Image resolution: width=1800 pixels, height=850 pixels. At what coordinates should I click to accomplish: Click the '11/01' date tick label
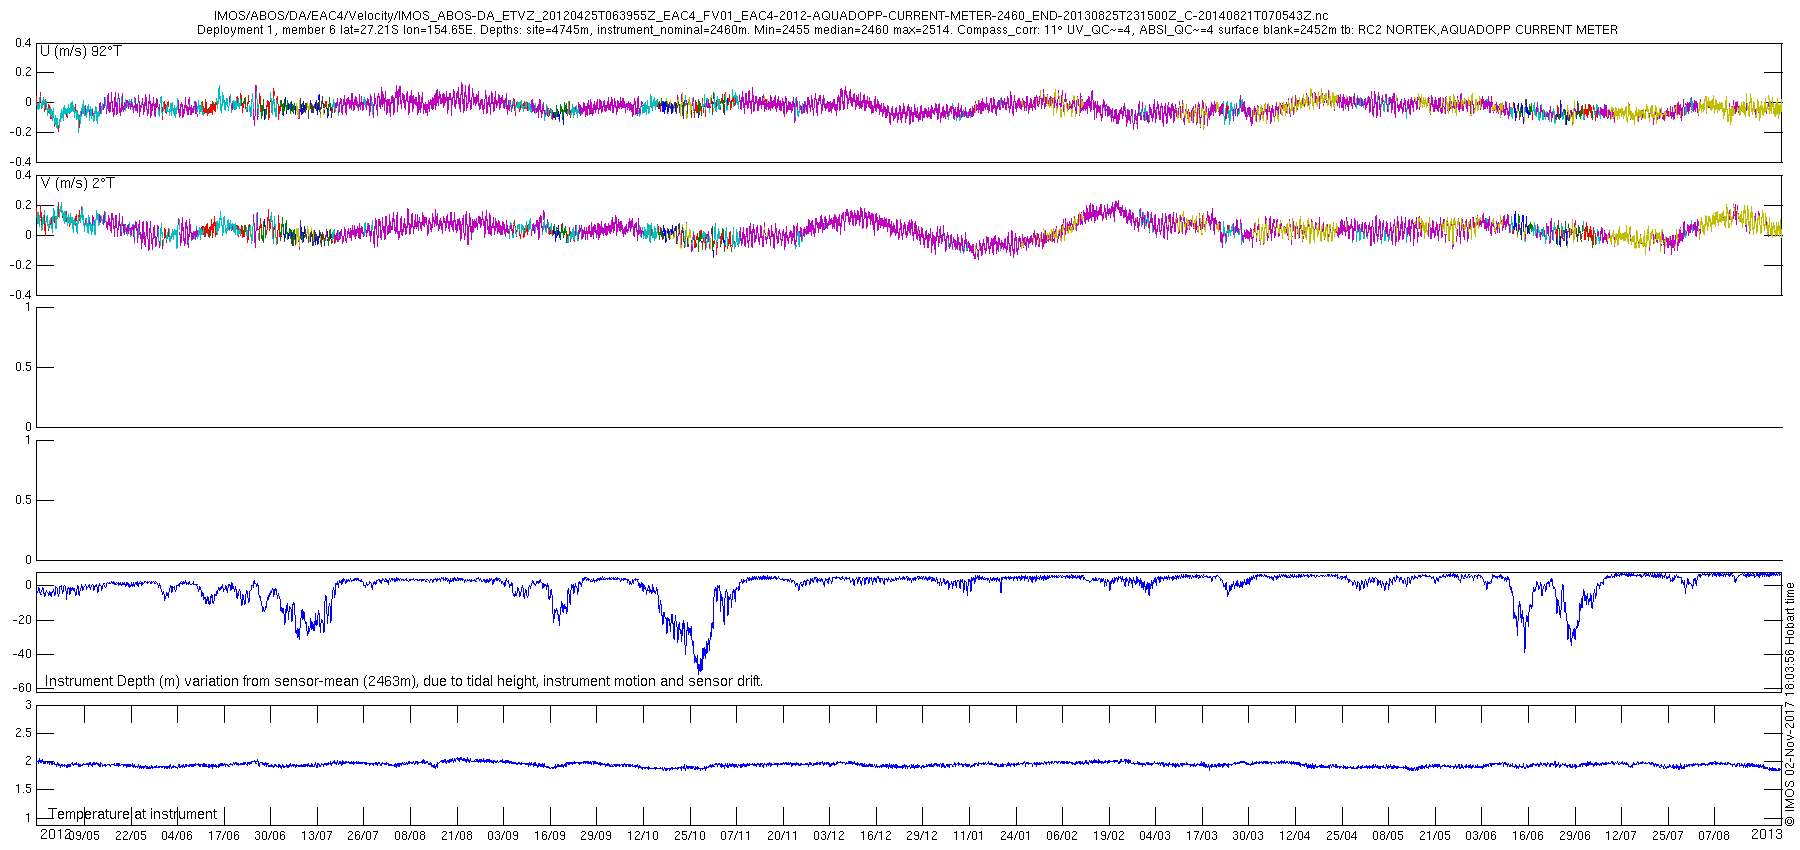[x=969, y=836]
